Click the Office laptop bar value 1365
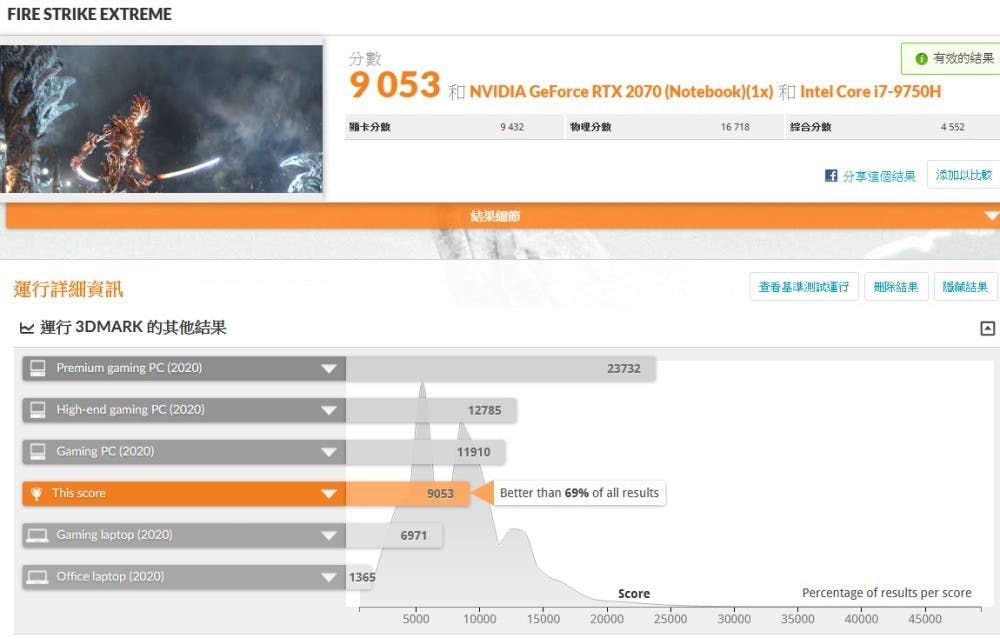 pos(362,577)
